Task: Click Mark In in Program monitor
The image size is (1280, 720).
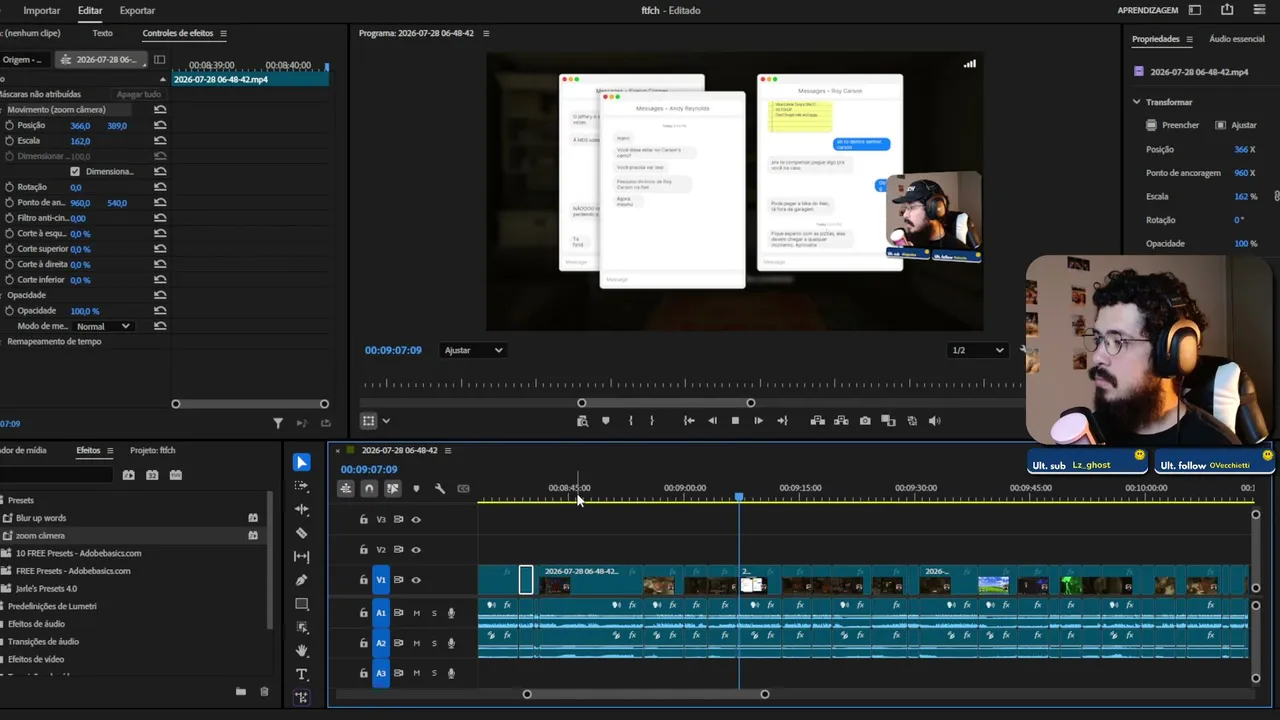Action: click(630, 421)
